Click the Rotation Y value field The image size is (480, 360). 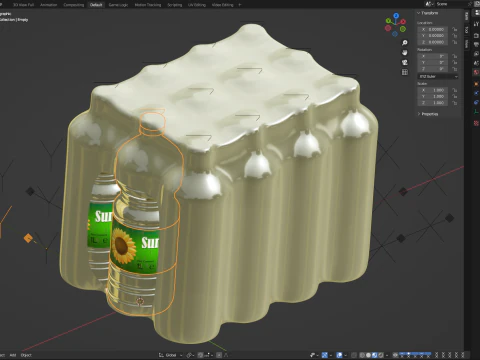click(x=433, y=62)
